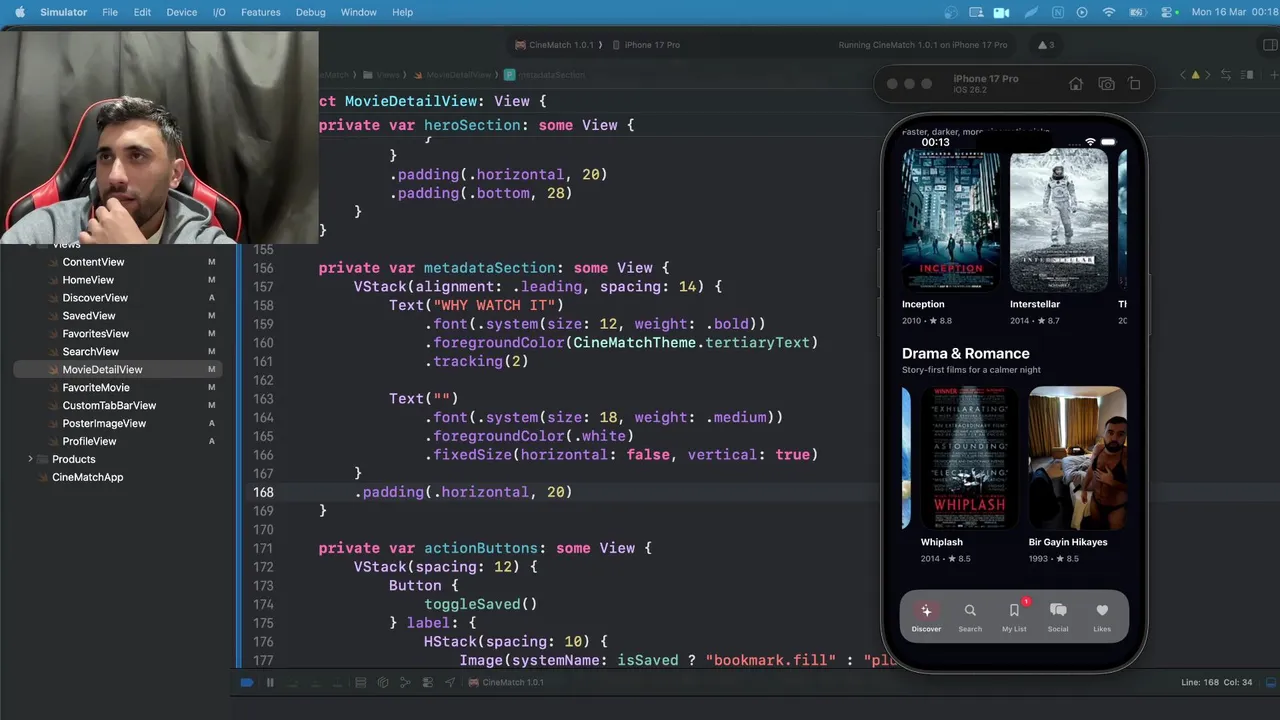Click the CineMatch 1.0.1 process in debug bar
The image size is (1280, 720).
(506, 683)
